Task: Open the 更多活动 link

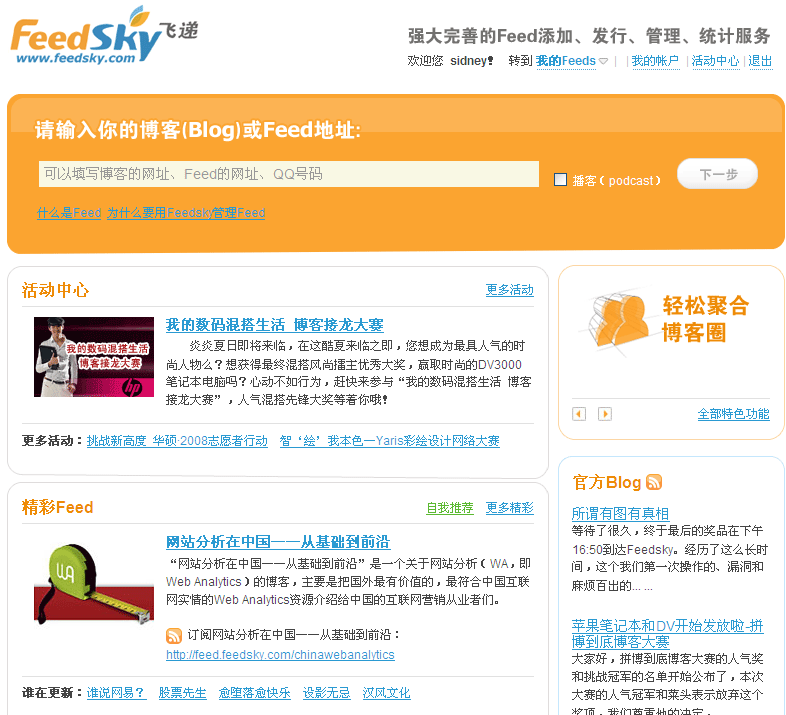Action: (509, 290)
